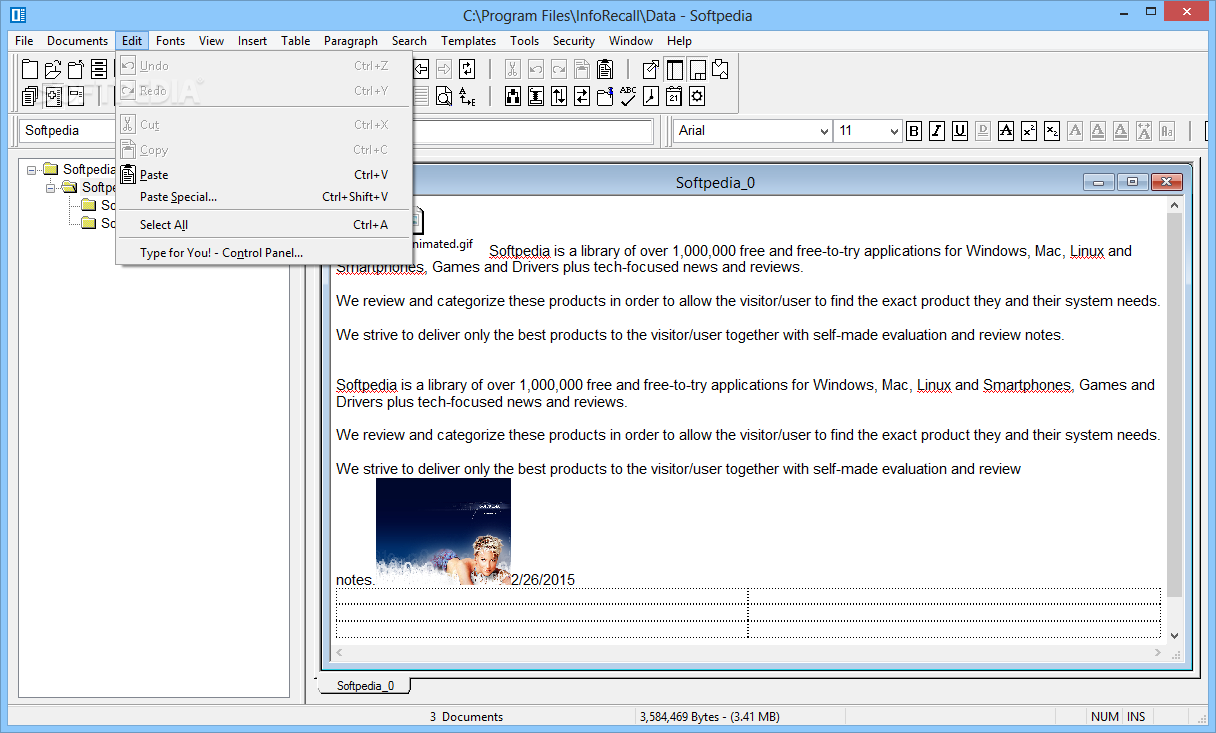Open the Table menu
This screenshot has width=1216, height=733.
click(x=295, y=41)
